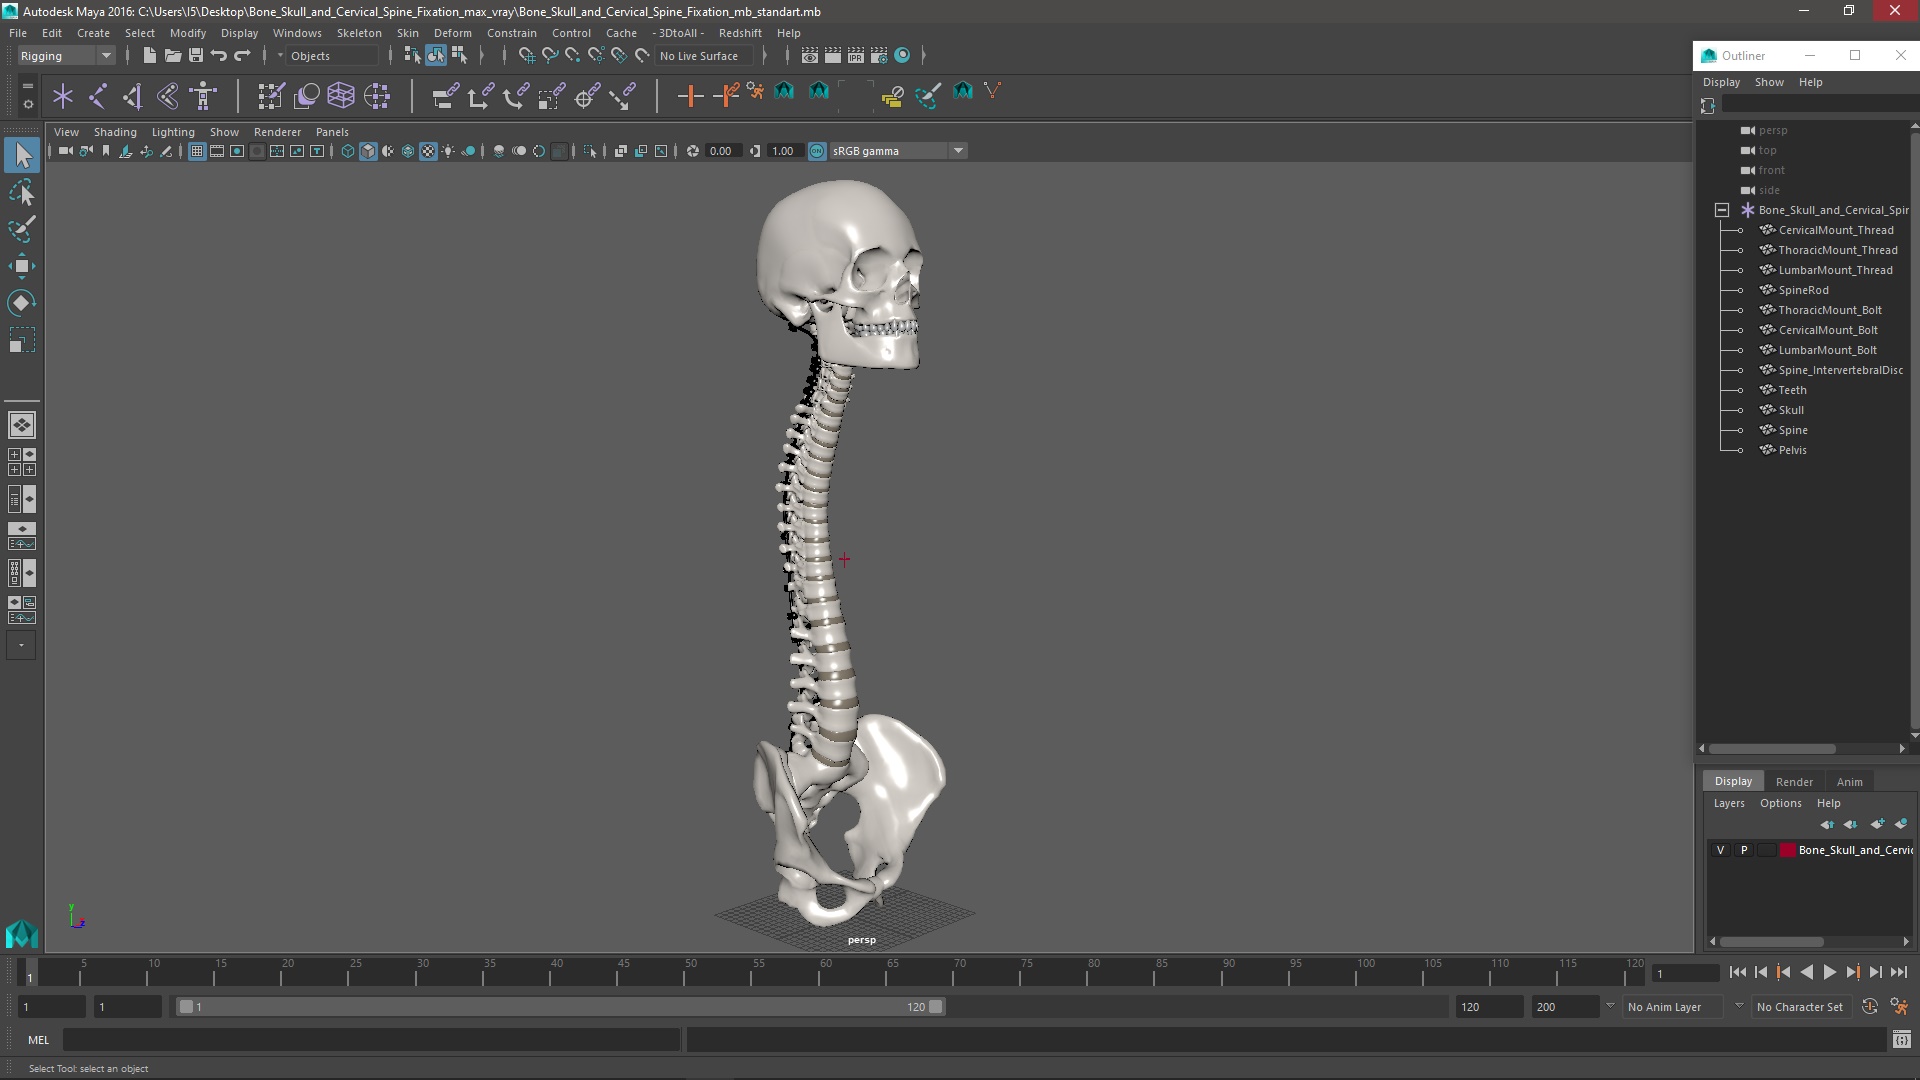This screenshot has height=1080, width=1920.
Task: Select the Skull node in Outliner
Action: click(x=1791, y=410)
